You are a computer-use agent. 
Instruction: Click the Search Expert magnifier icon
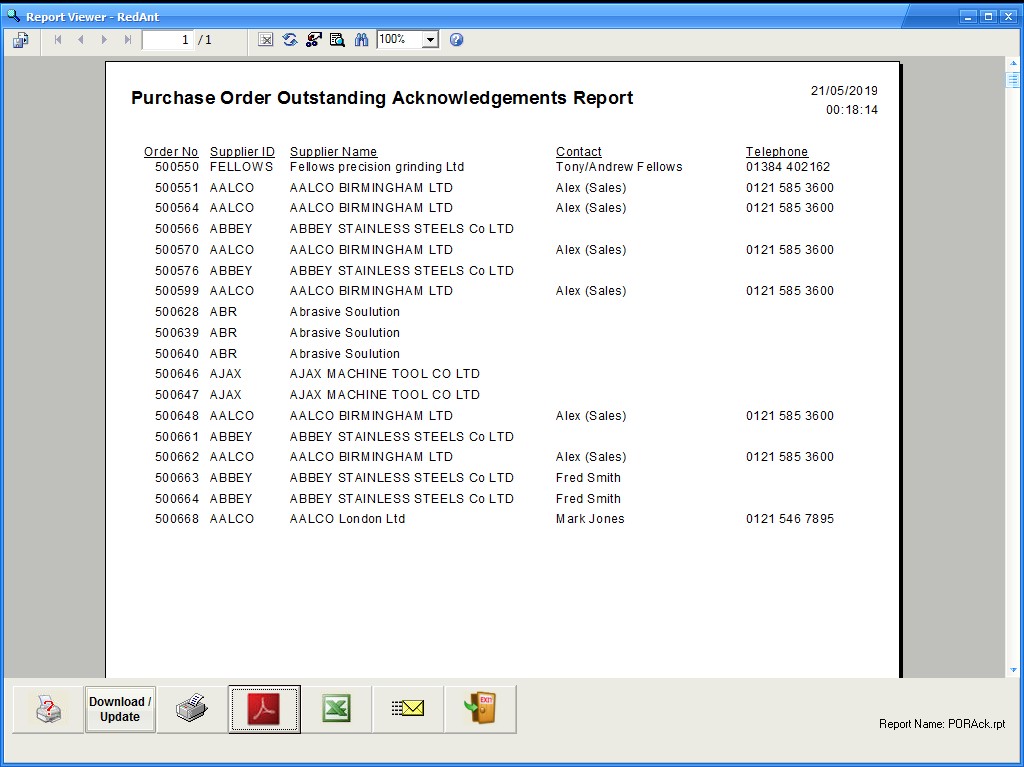tap(337, 40)
